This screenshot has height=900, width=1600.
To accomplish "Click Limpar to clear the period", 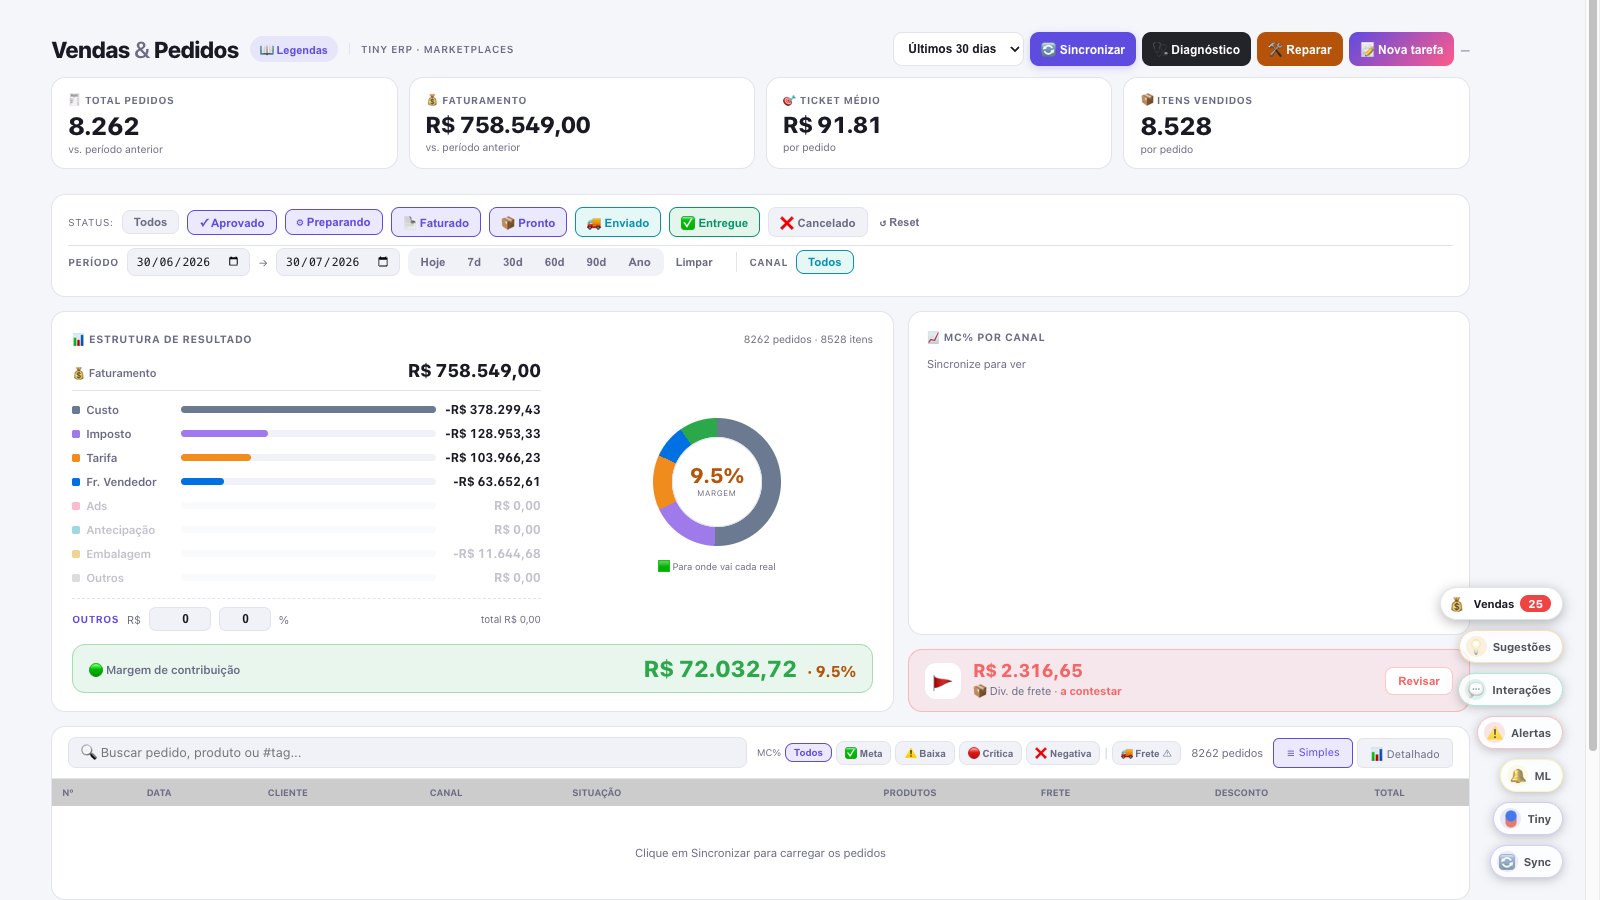I will coord(694,262).
